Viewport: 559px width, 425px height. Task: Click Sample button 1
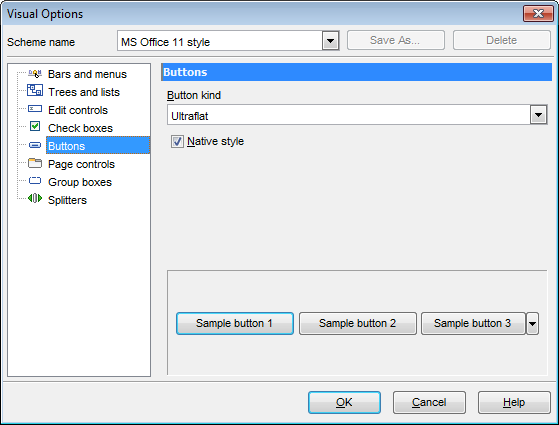tap(235, 323)
